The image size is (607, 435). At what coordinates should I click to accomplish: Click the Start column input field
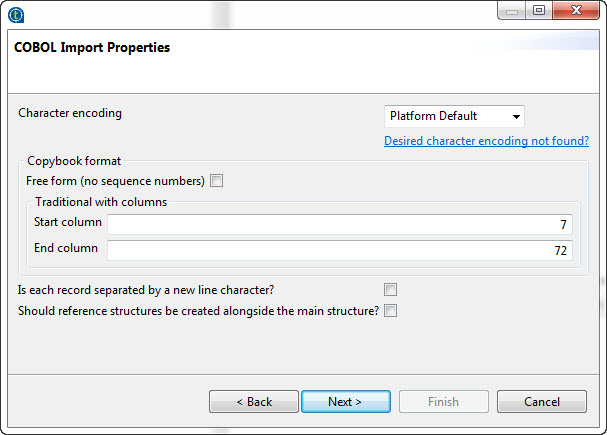(x=340, y=224)
